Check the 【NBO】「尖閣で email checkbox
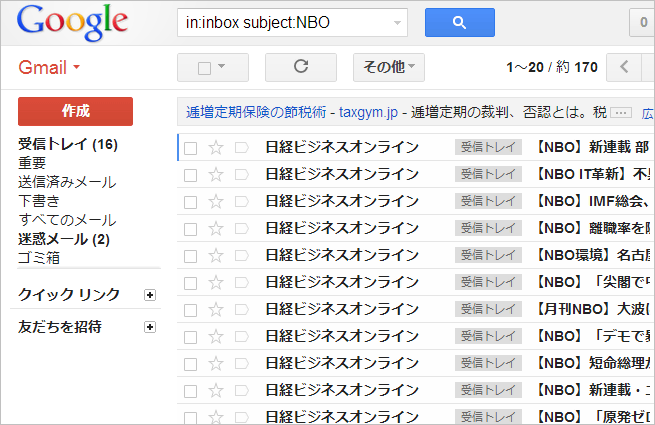Image resolution: width=655 pixels, height=425 pixels. tap(190, 283)
